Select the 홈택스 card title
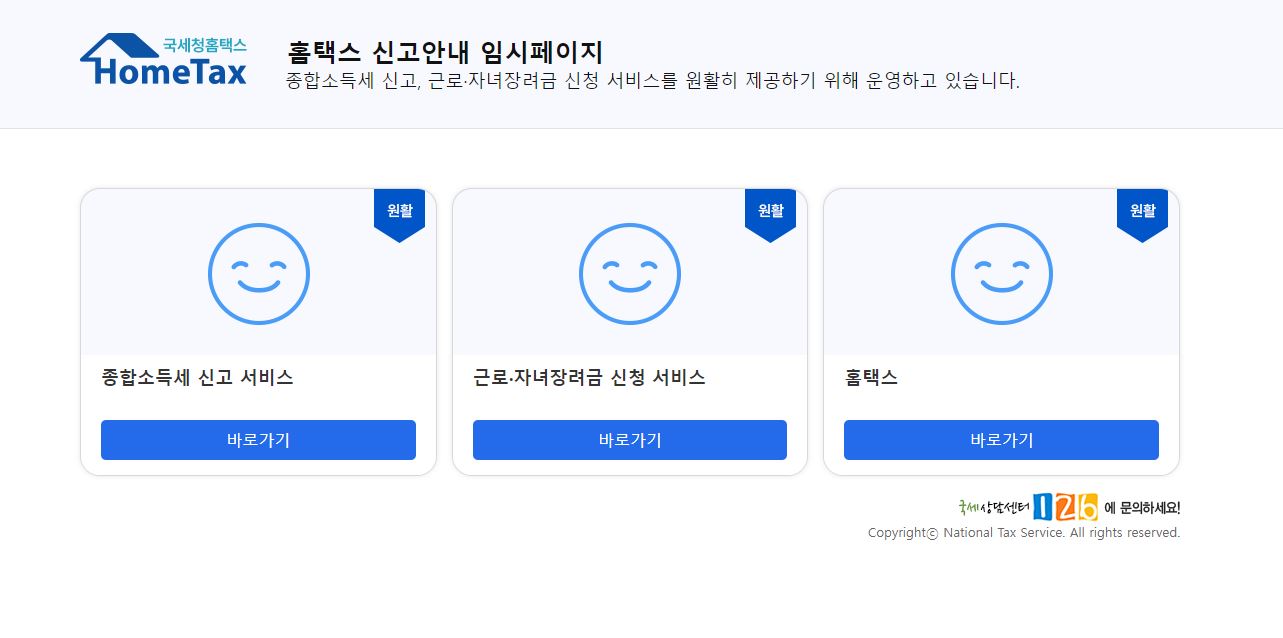The image size is (1283, 638). 871,378
